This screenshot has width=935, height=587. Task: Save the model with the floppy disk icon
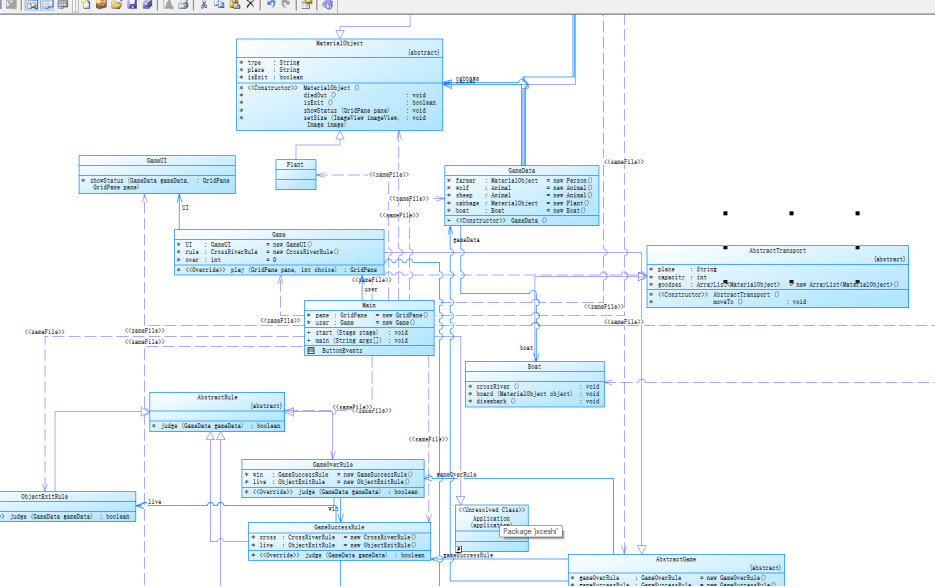tap(132, 4)
